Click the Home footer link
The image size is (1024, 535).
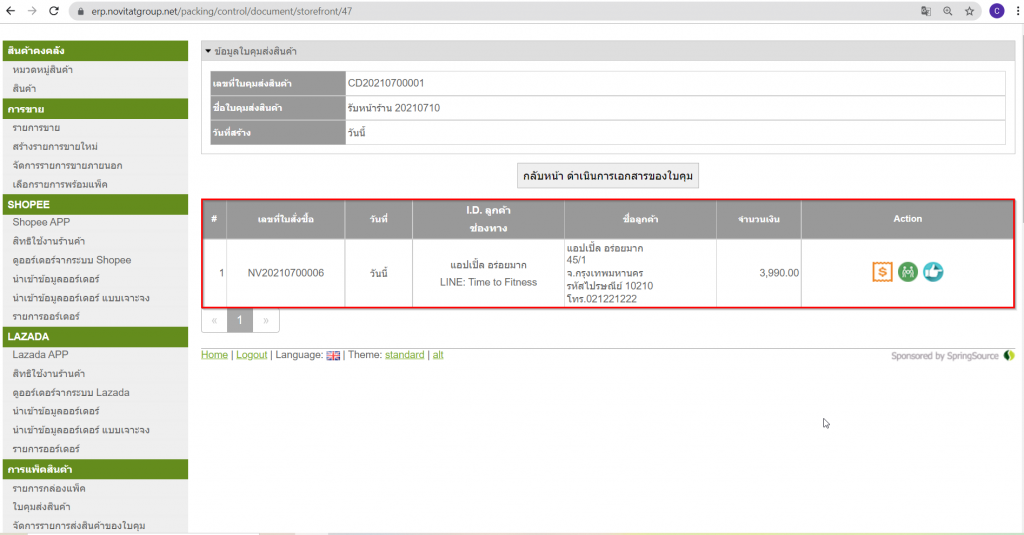214,355
